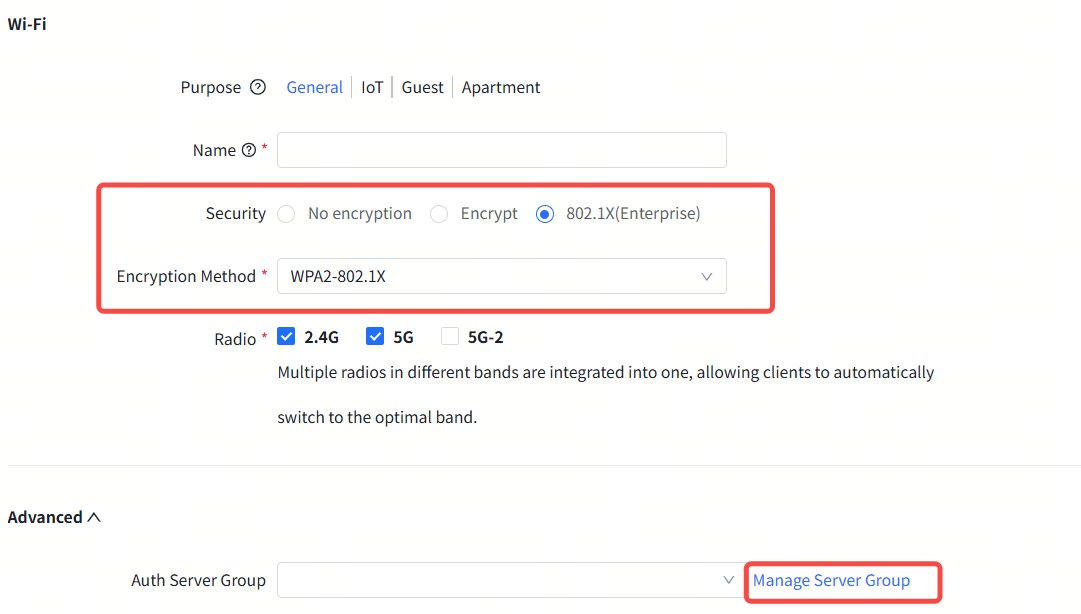The width and height of the screenshot is (1081, 614).
Task: Click the chevron arrow in Encryption Method field
Action: [707, 276]
